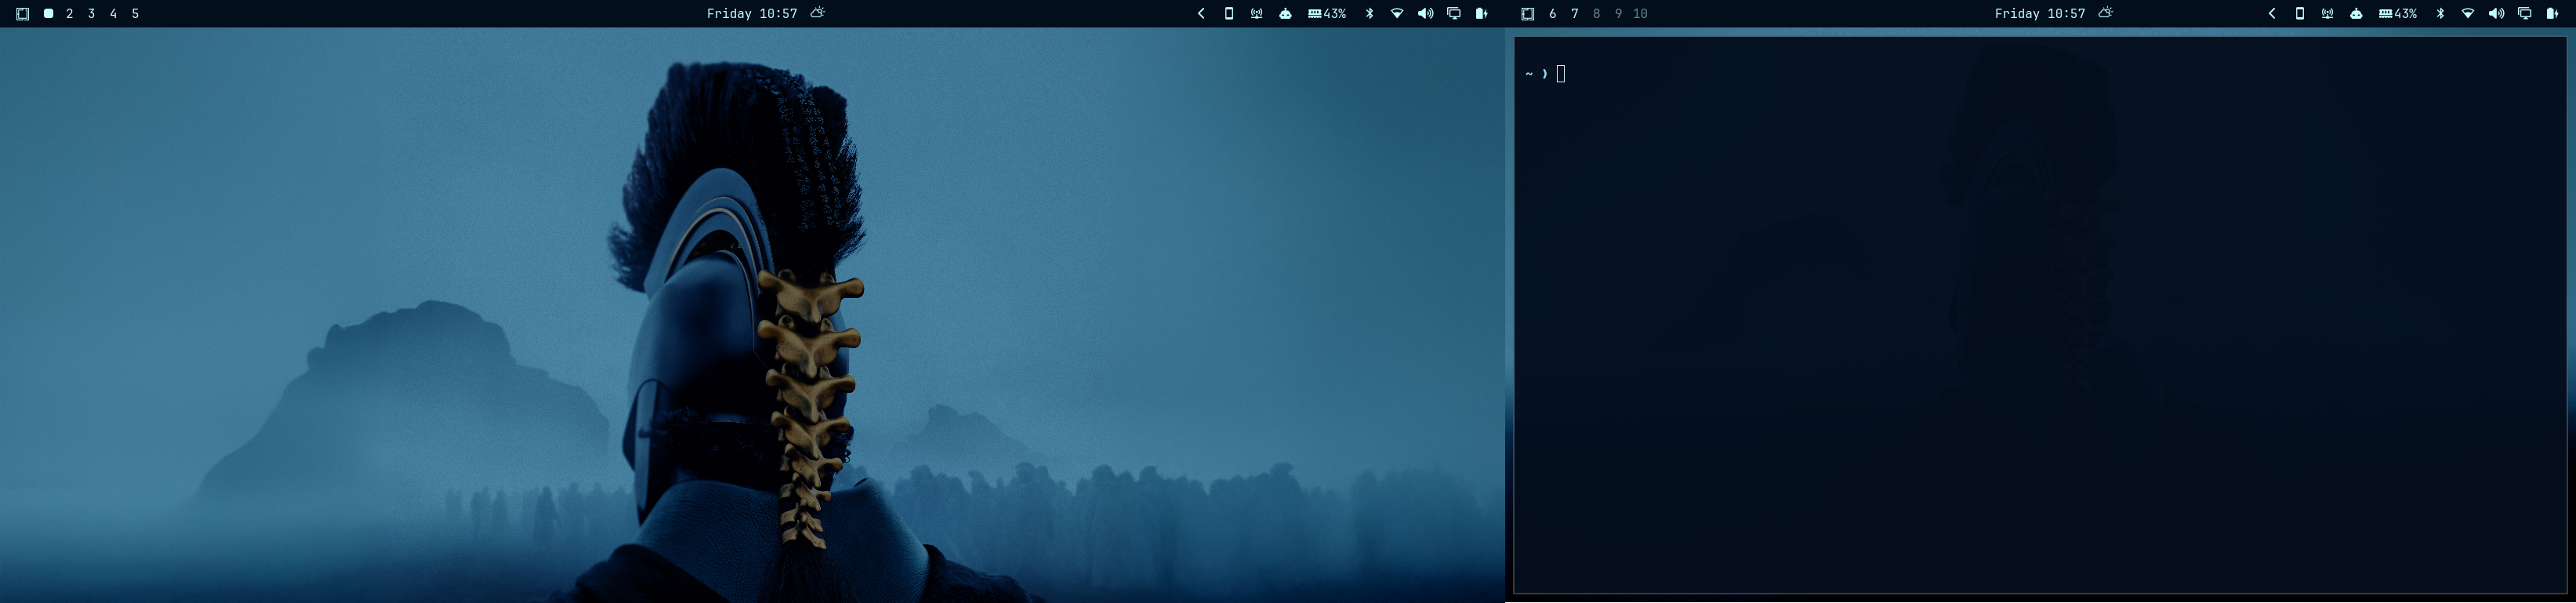Open the Wi-Fi menu on the left bar

click(1397, 14)
